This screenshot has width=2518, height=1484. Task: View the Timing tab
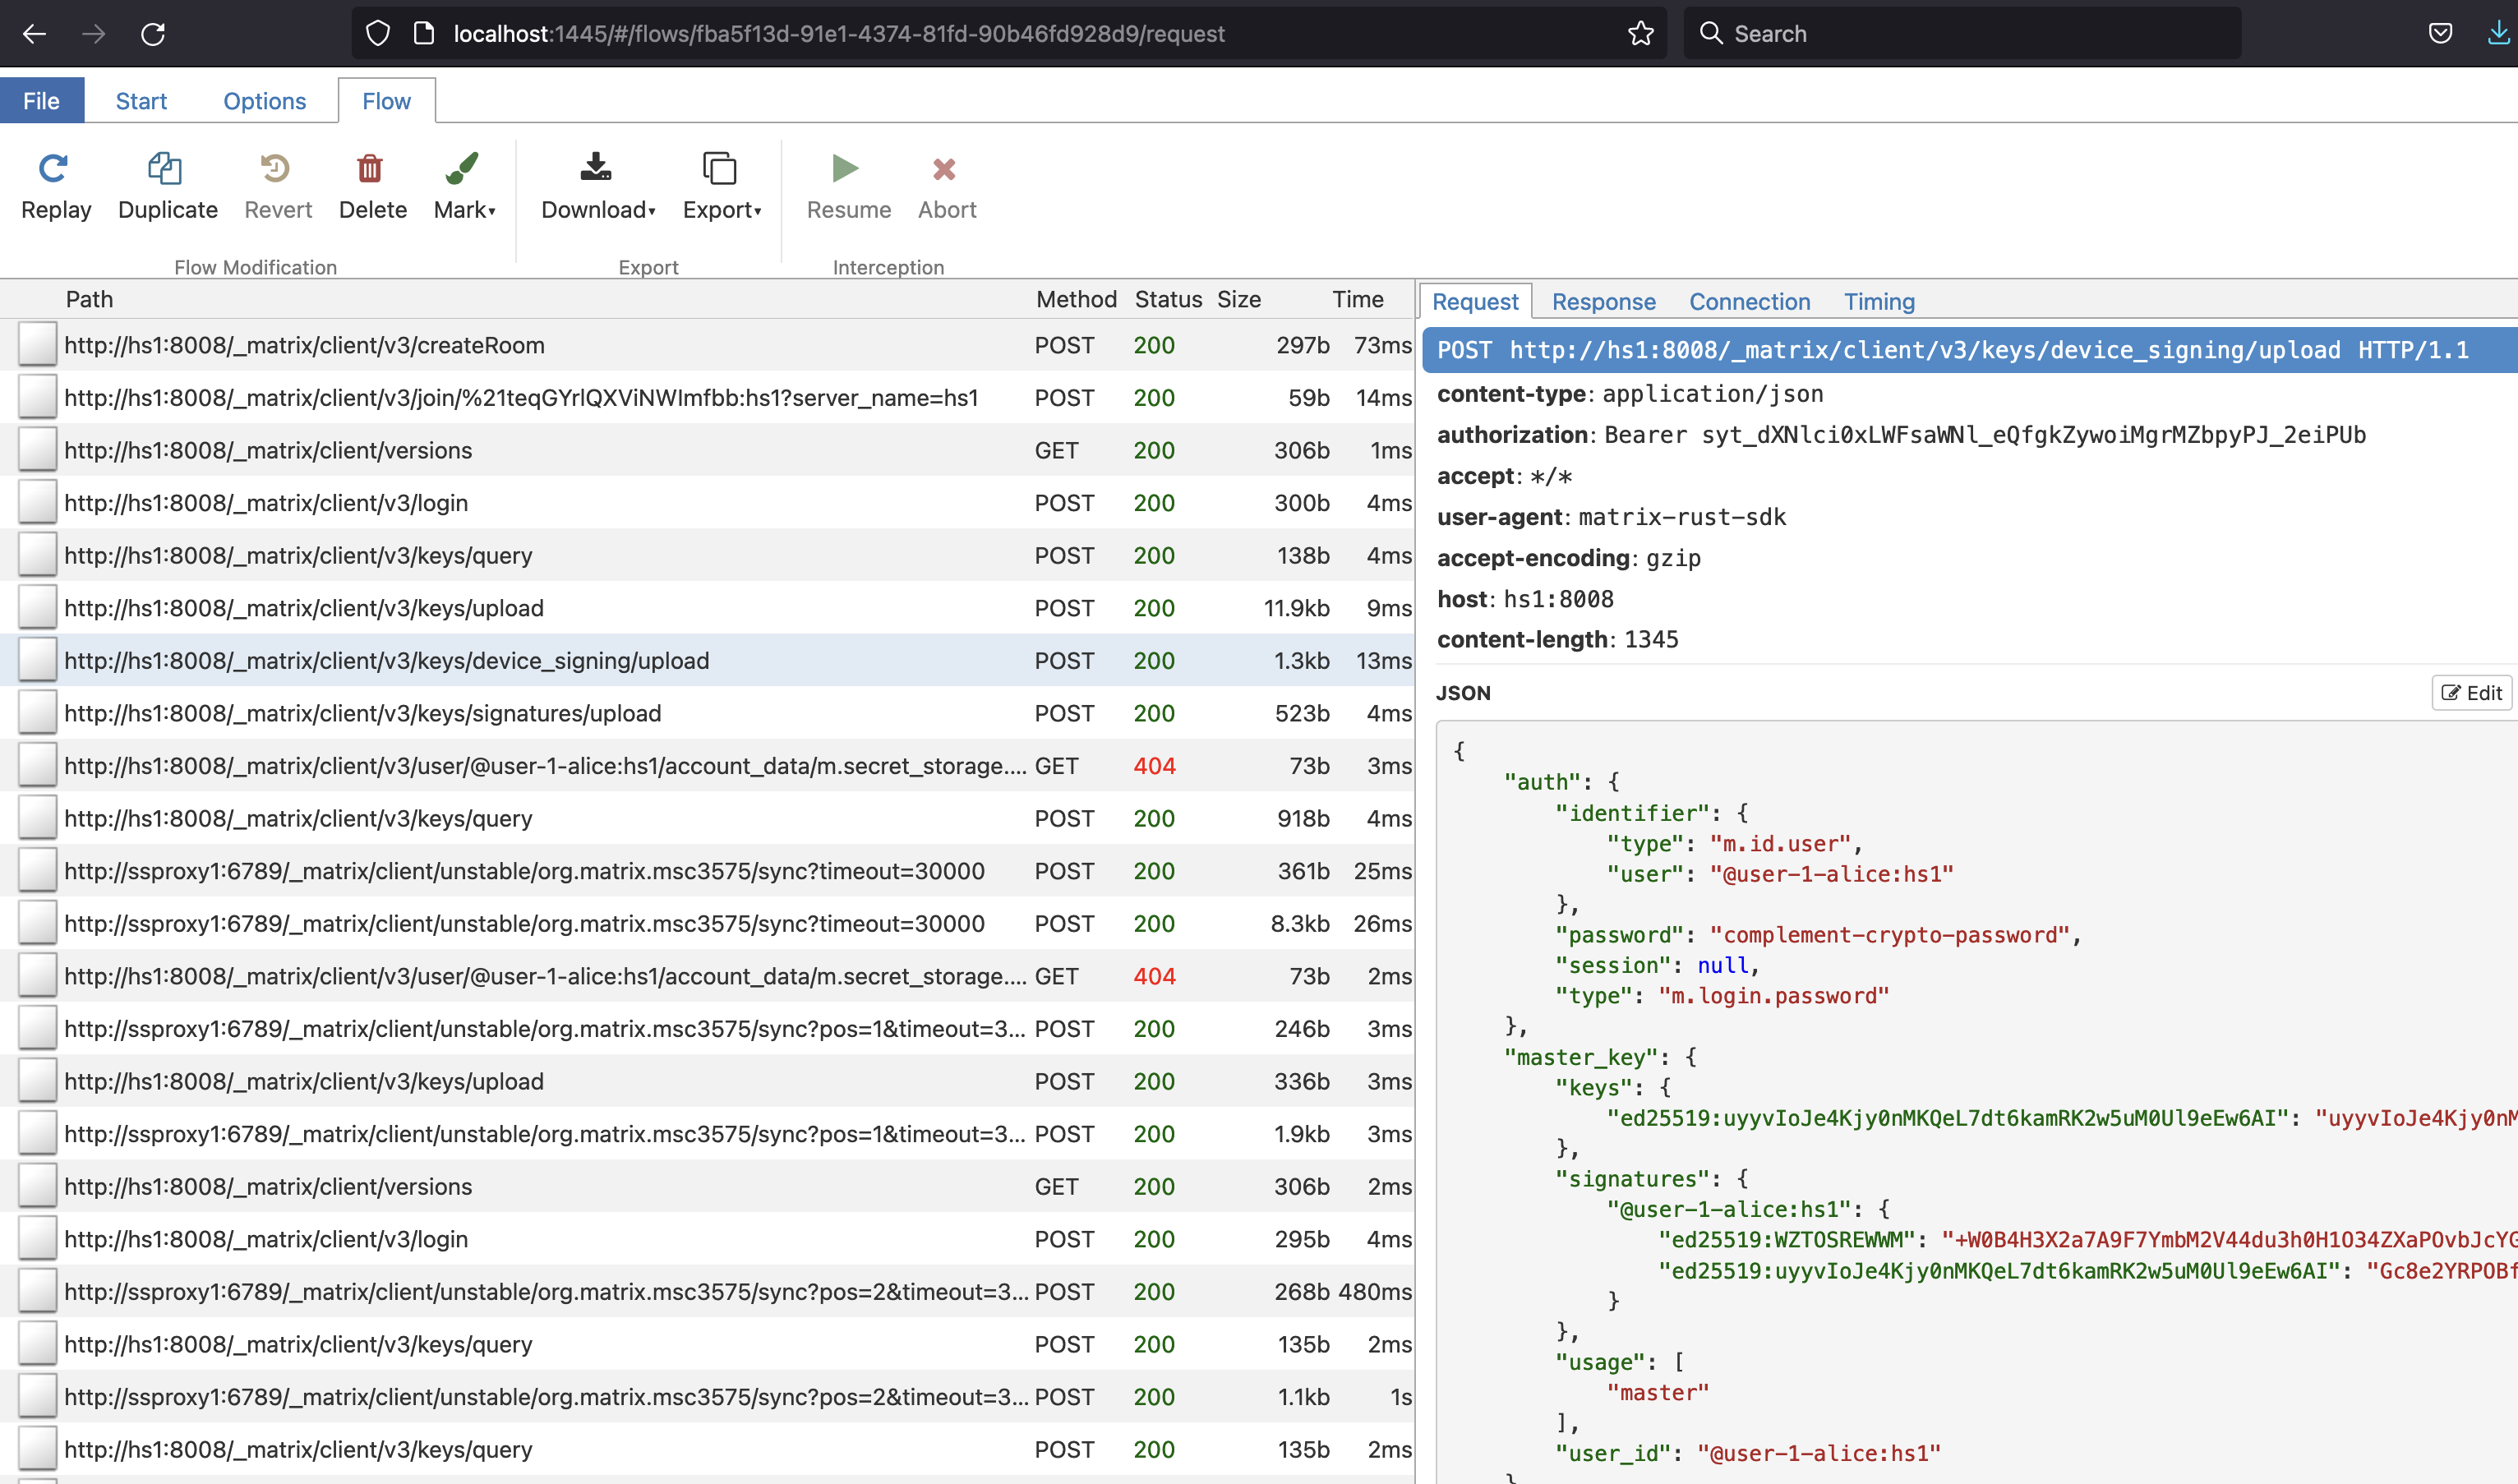[1879, 301]
